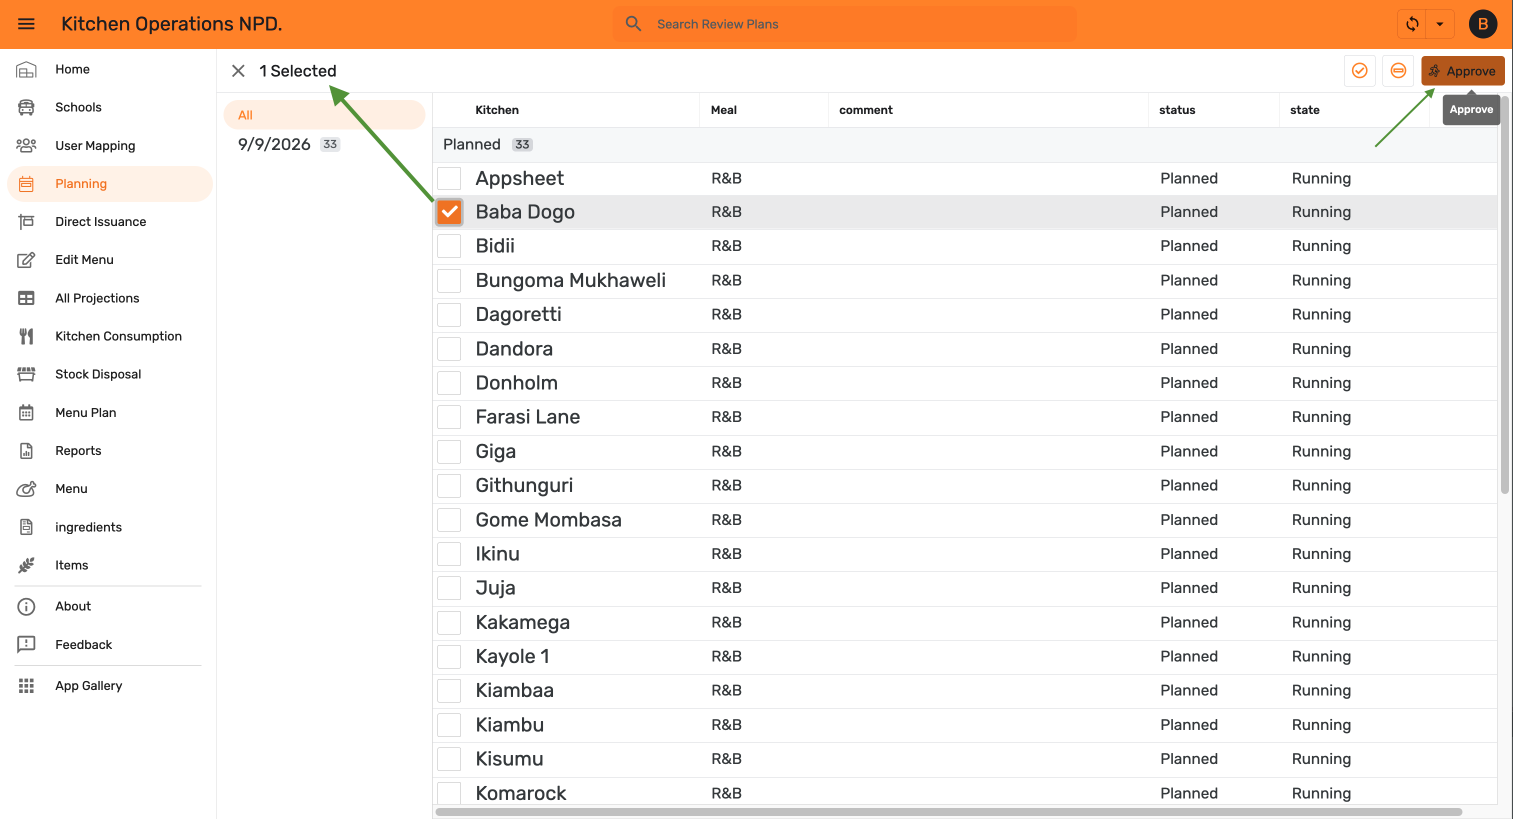The image size is (1513, 819).
Task: Open the hamburger navigation menu
Action: [26, 24]
